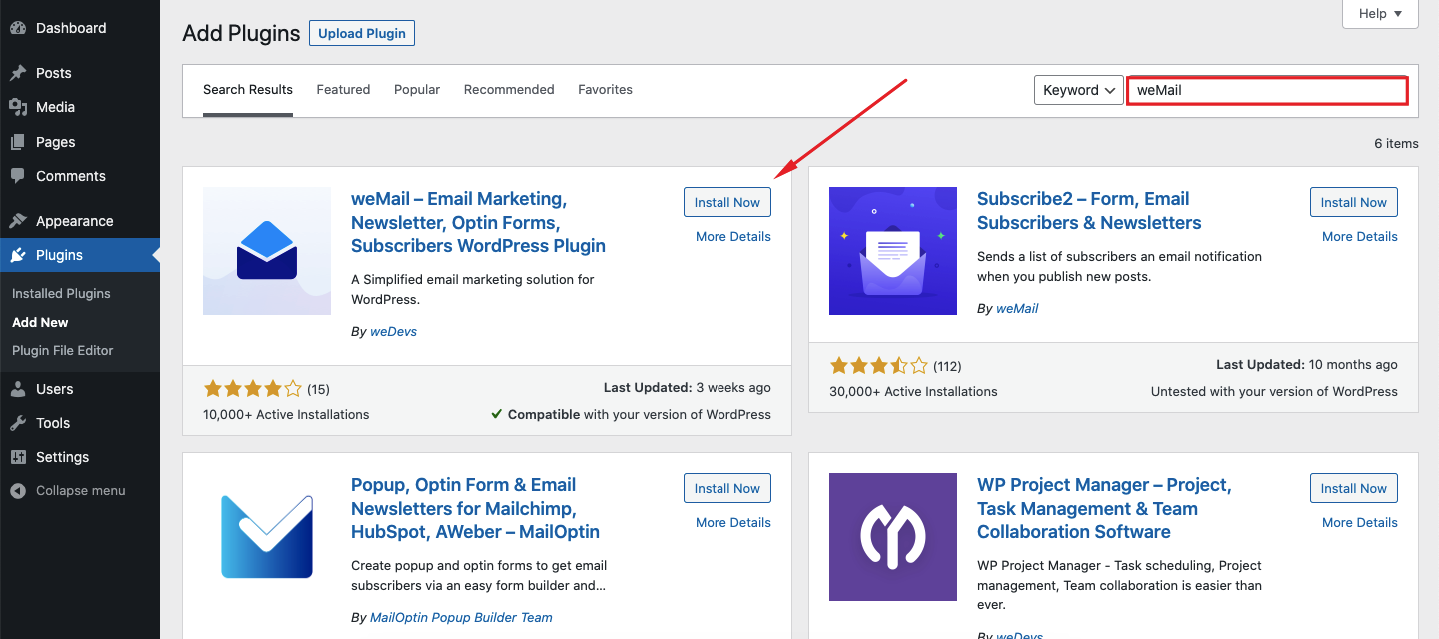1439x639 pixels.
Task: Click inside the plugin search field
Action: pos(1266,89)
